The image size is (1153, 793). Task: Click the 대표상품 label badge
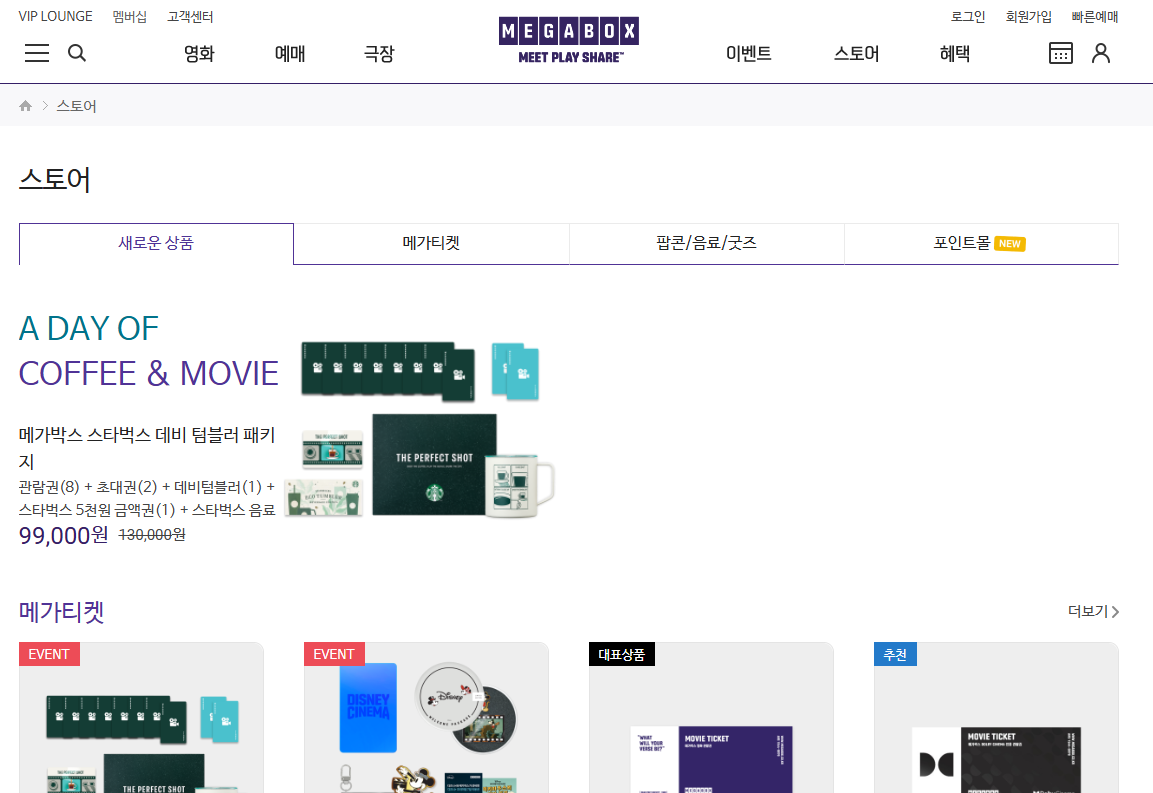pos(621,654)
